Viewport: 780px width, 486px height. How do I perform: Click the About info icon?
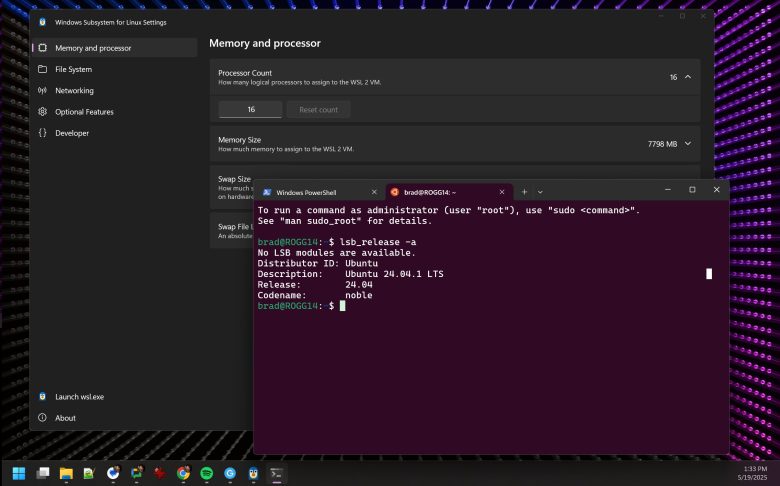(43, 418)
